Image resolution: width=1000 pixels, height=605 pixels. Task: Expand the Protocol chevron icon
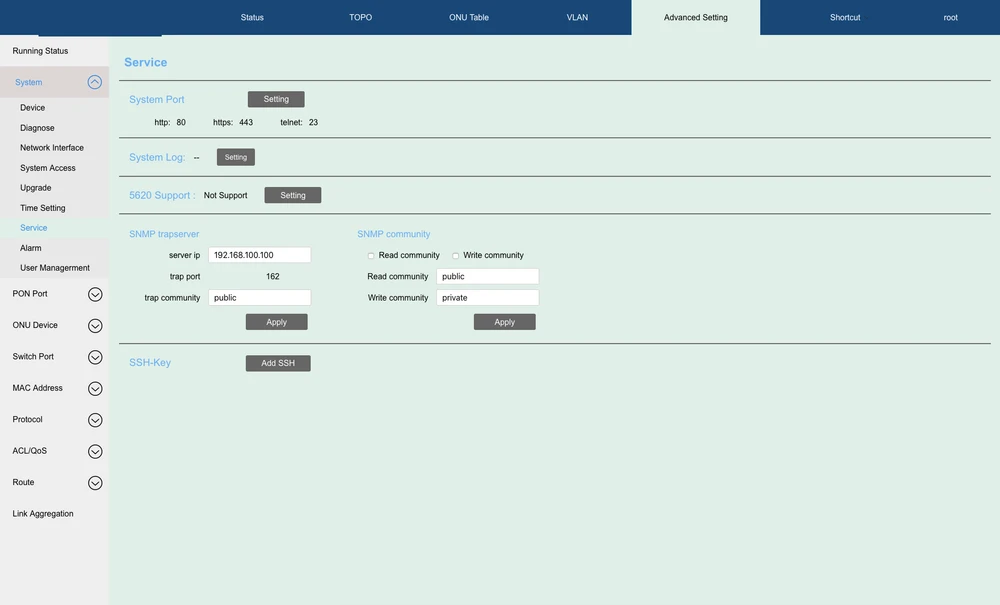[95, 420]
